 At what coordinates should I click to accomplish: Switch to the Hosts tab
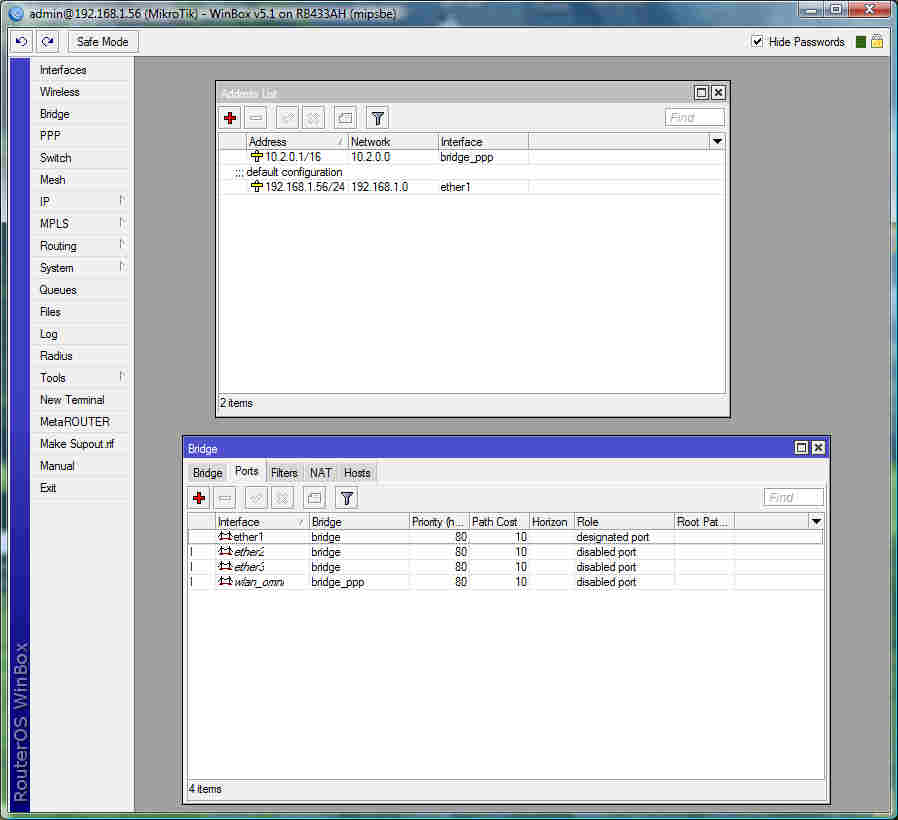pos(357,473)
